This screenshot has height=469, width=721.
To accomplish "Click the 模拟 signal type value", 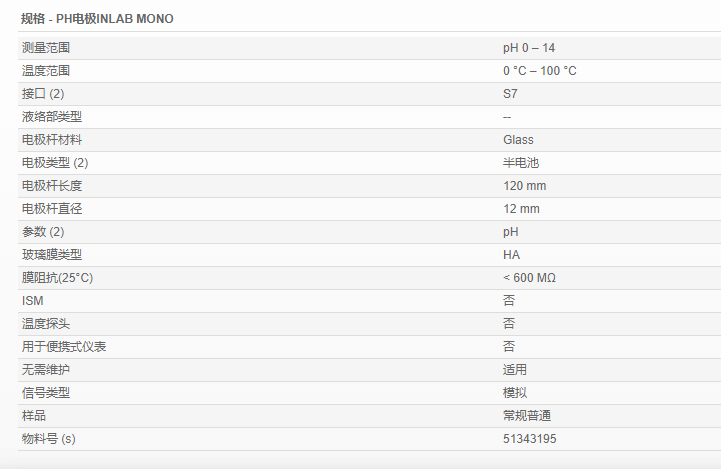I will (515, 393).
